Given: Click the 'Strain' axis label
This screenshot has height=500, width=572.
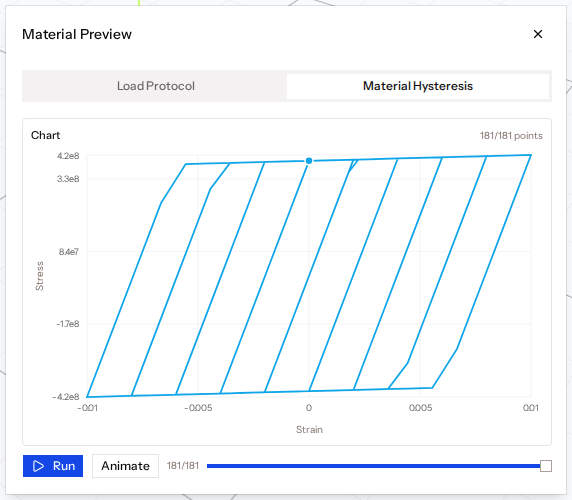Looking at the screenshot, I should pos(309,430).
